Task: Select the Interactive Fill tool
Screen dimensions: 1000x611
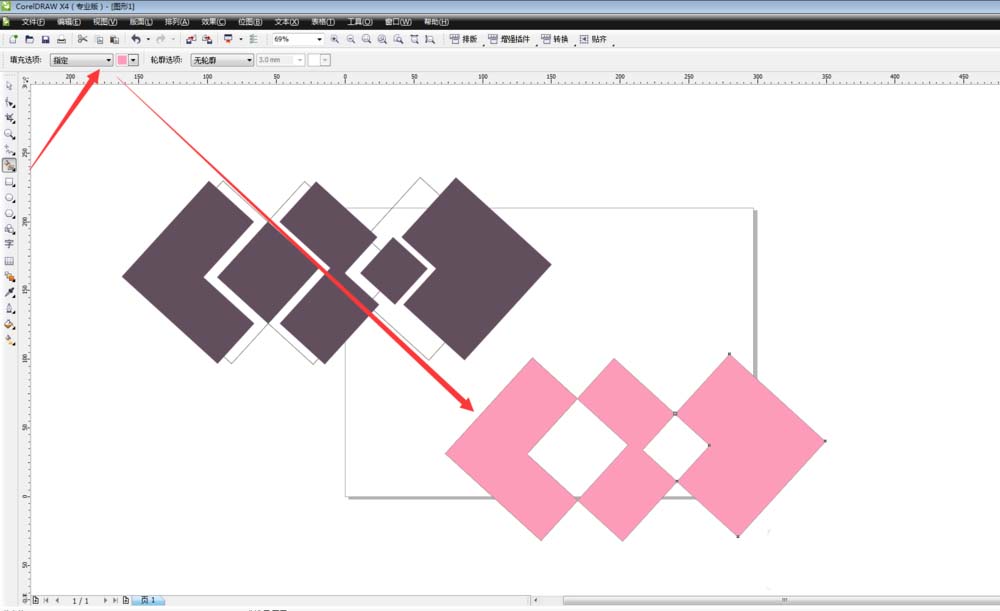Action: pos(9,340)
